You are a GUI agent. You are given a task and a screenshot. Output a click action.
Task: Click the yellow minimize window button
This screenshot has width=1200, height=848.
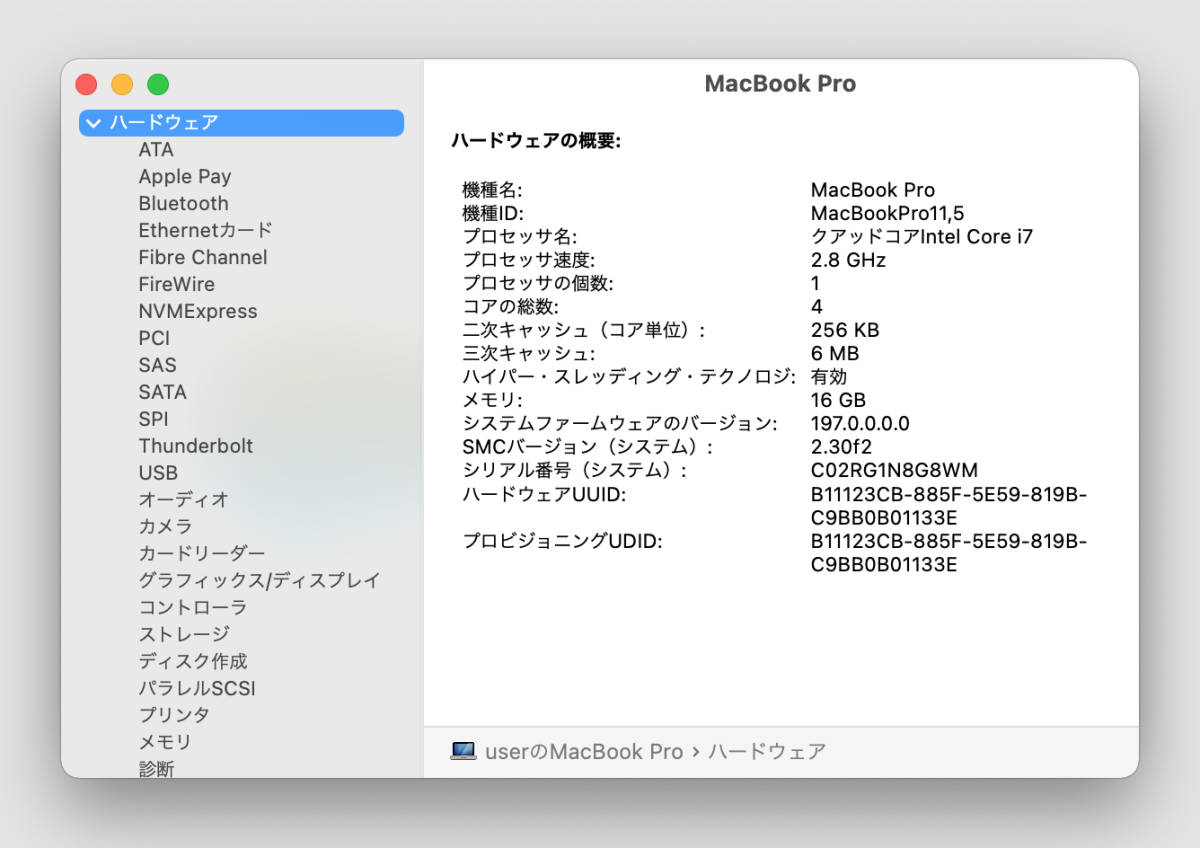[122, 85]
